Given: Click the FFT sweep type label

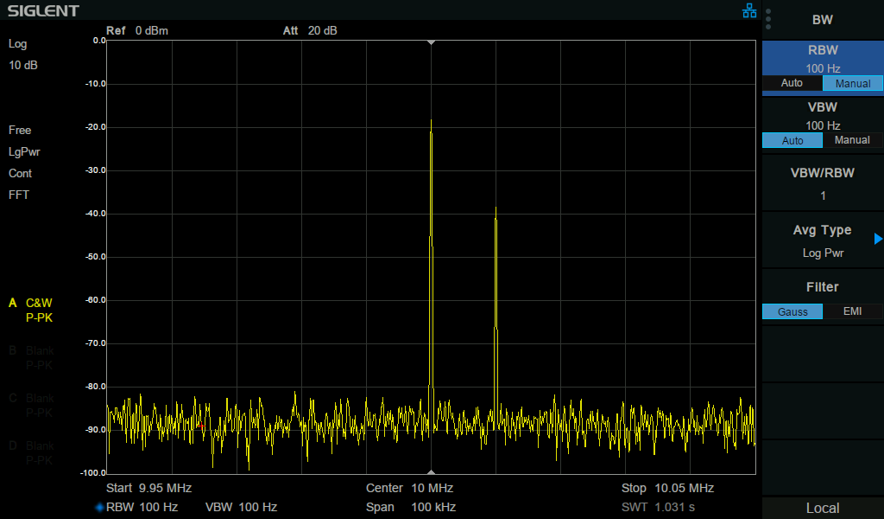Looking at the screenshot, I should pos(19,194).
